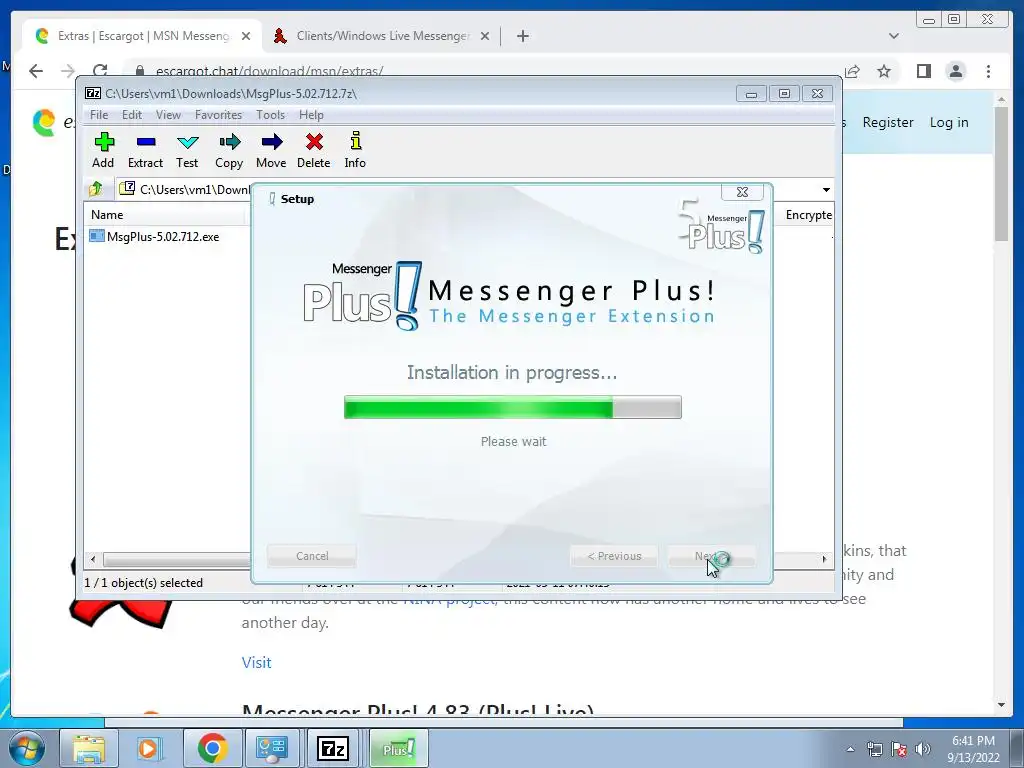The height and width of the screenshot is (768, 1024).
Task: Click Register link on Escargot page
Action: click(x=888, y=122)
